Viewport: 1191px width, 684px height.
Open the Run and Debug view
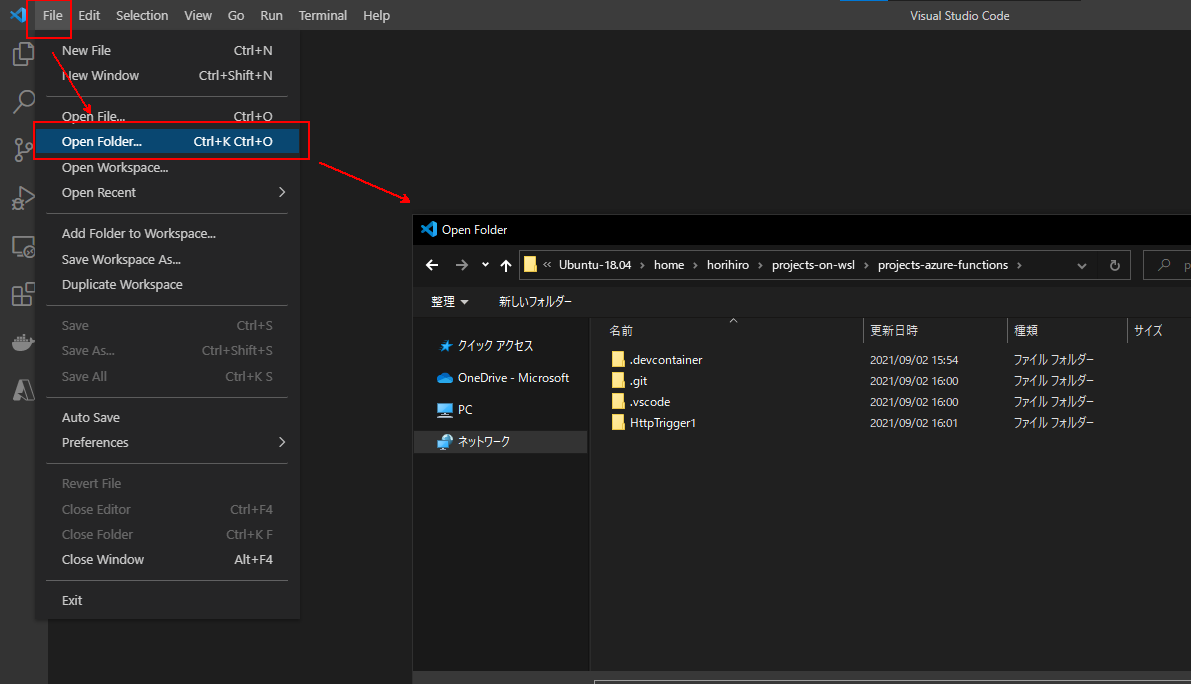pyautogui.click(x=24, y=198)
